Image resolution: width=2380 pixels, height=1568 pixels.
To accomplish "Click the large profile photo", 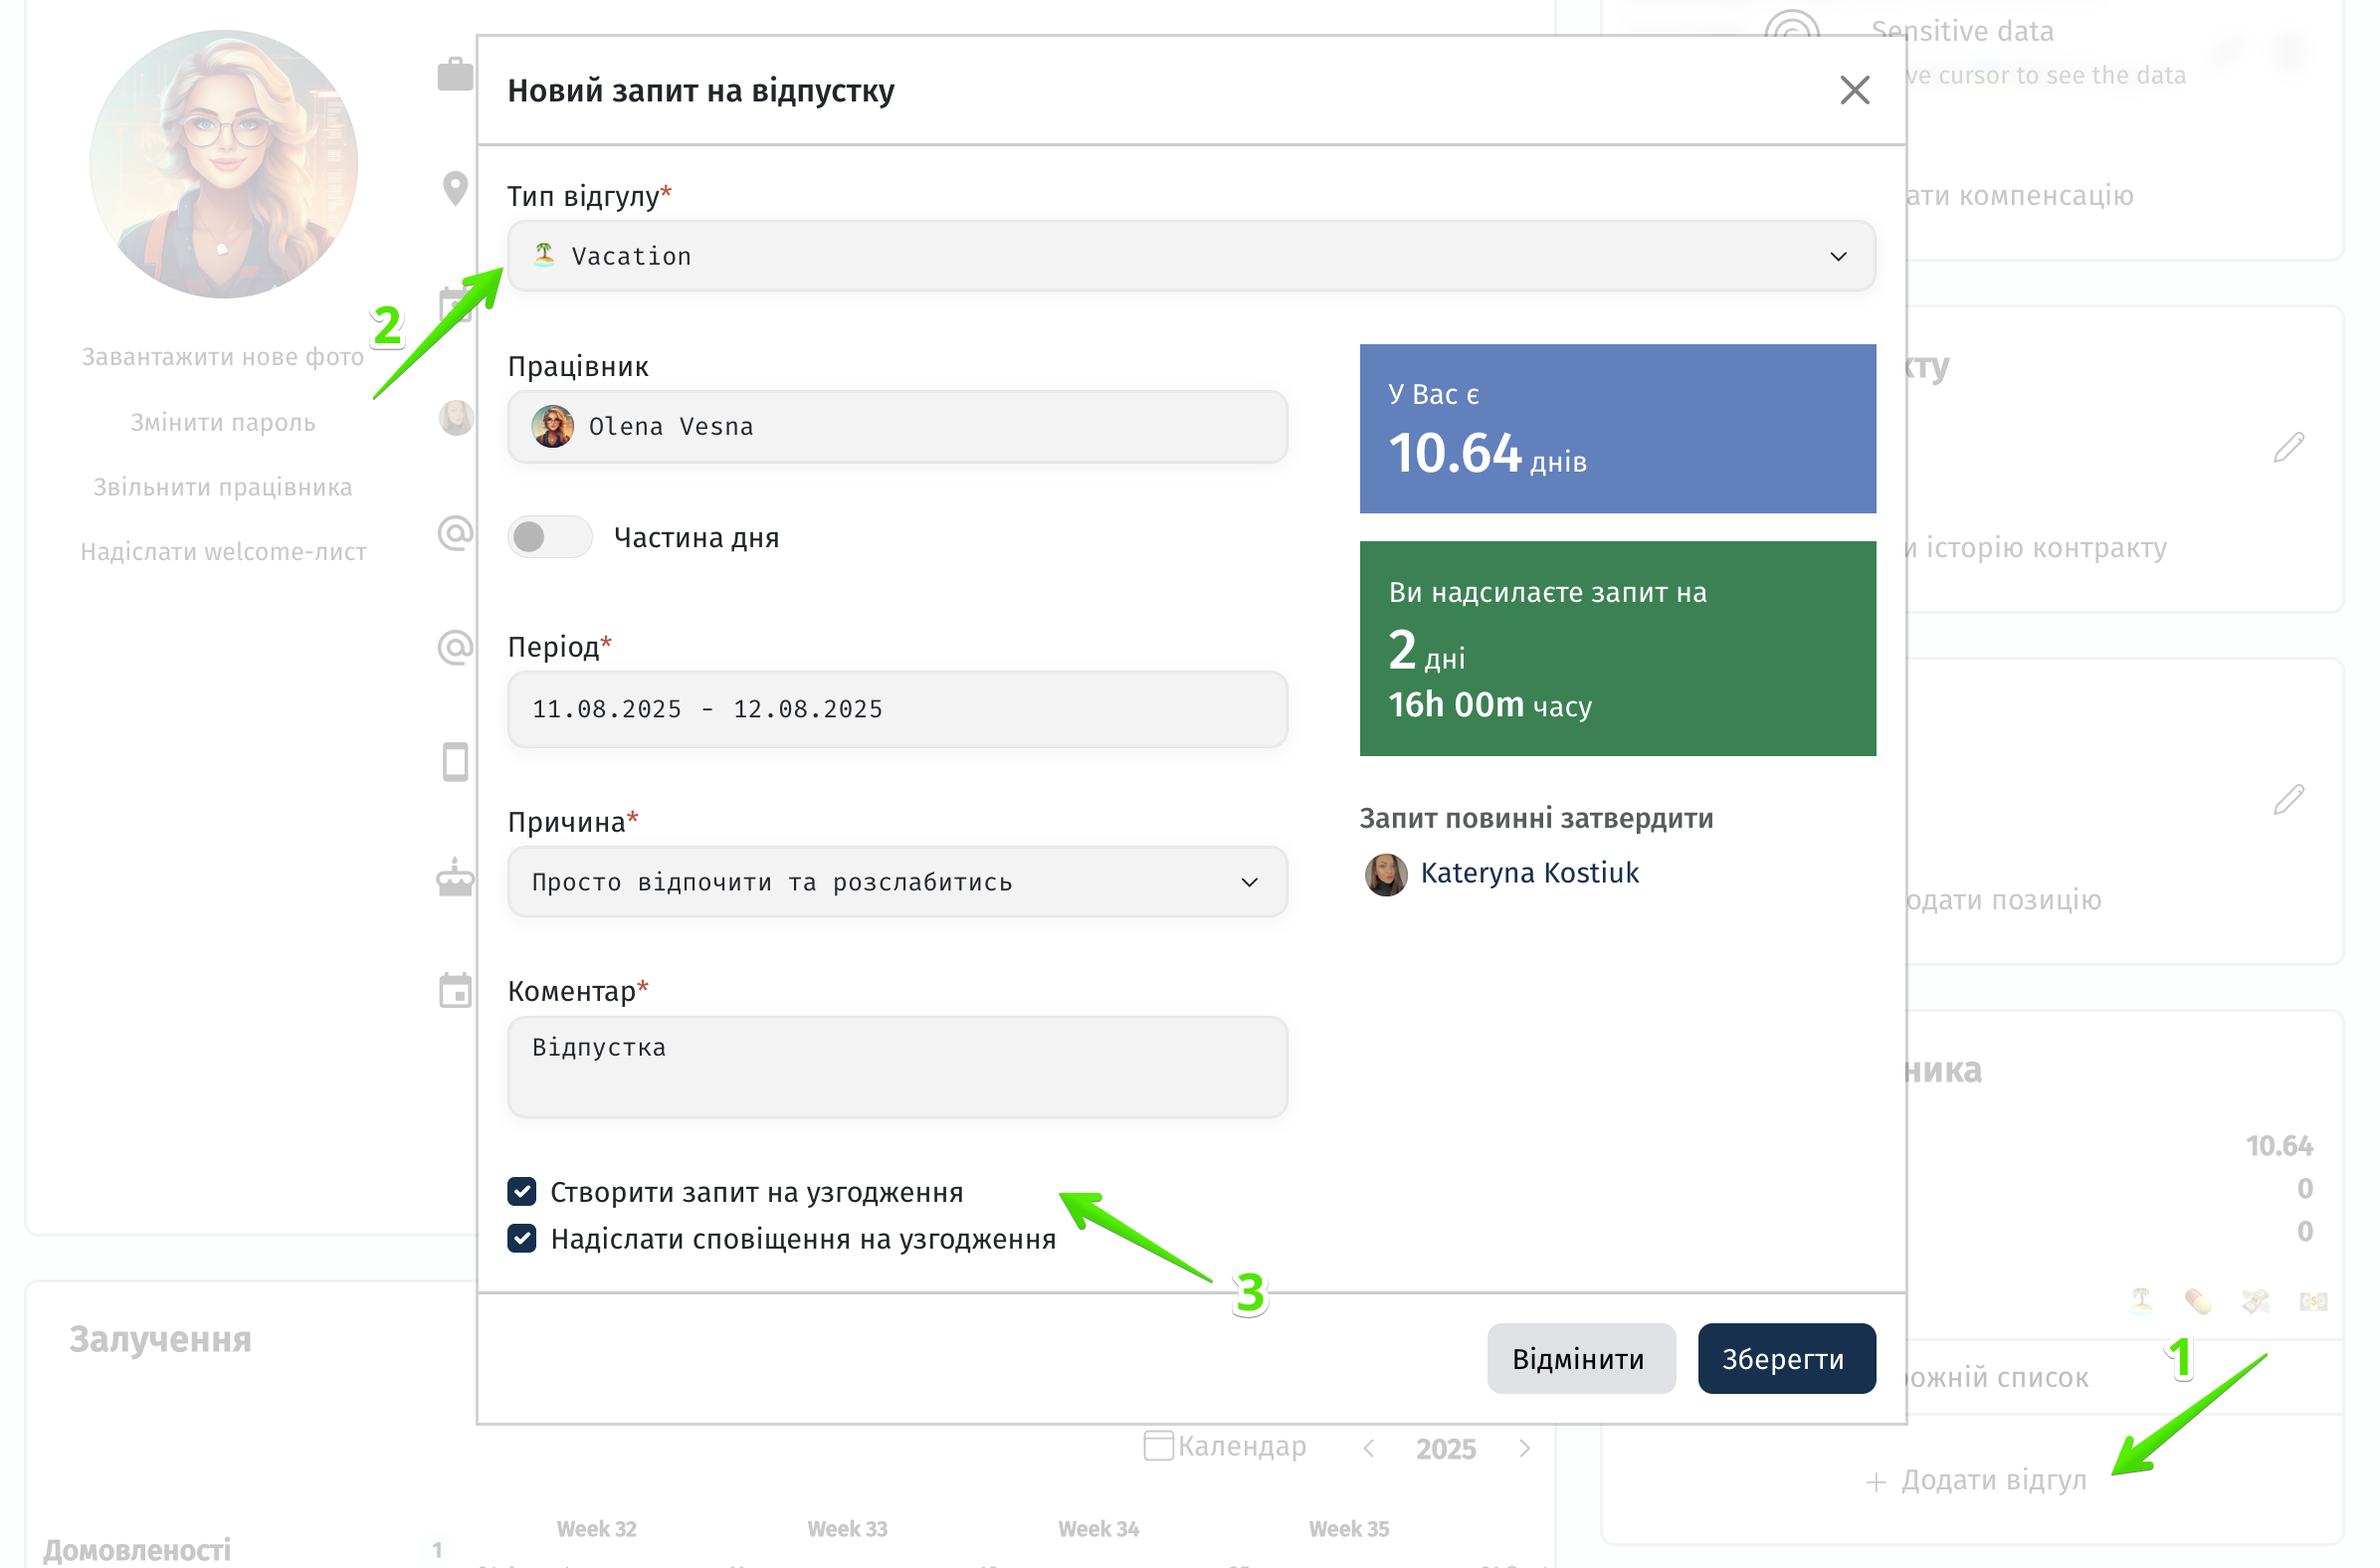I will tap(223, 164).
